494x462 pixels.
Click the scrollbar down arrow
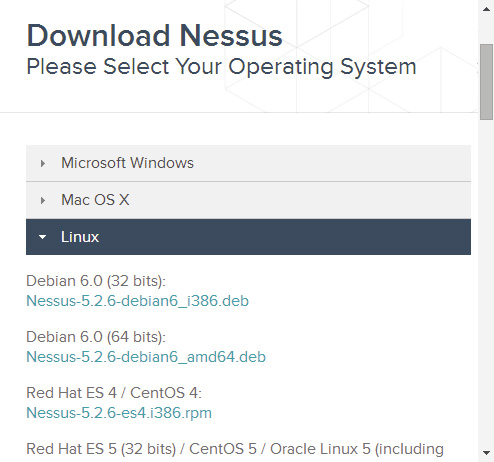tap(486, 453)
